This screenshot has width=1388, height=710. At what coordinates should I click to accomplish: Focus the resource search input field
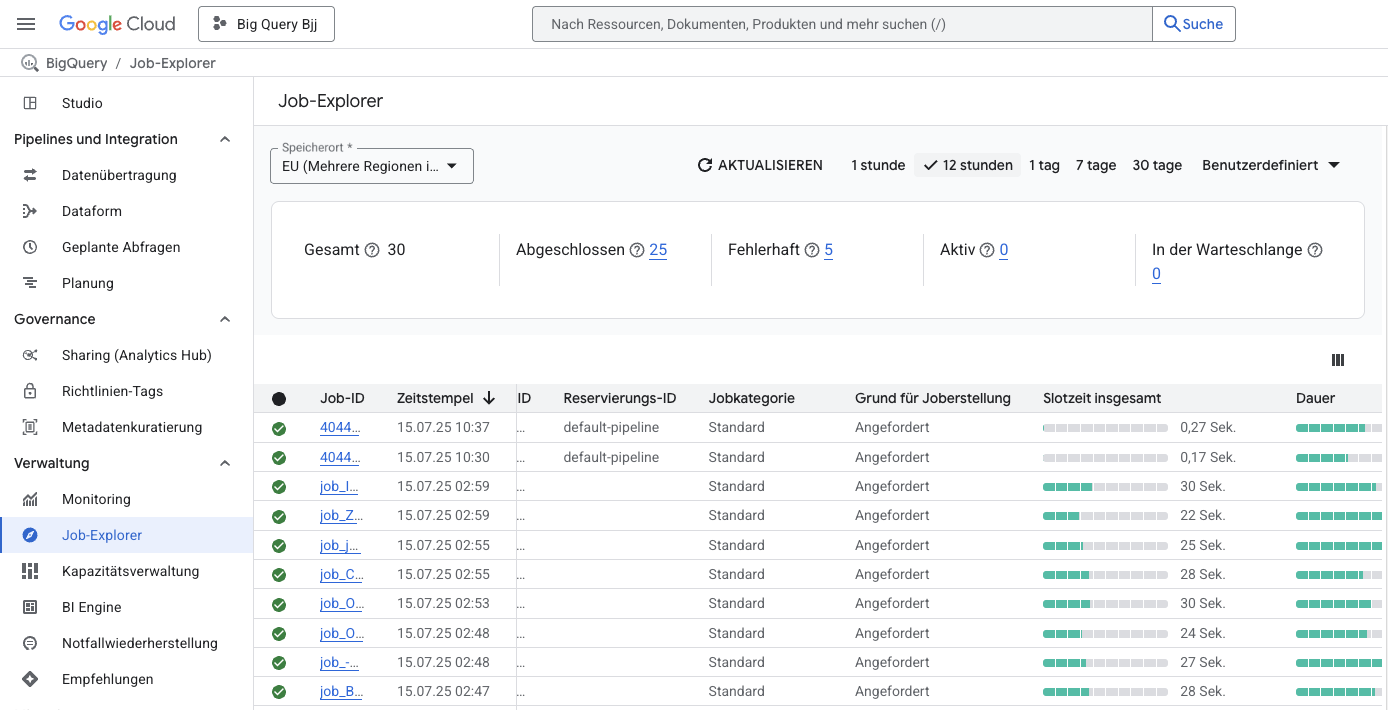click(842, 24)
